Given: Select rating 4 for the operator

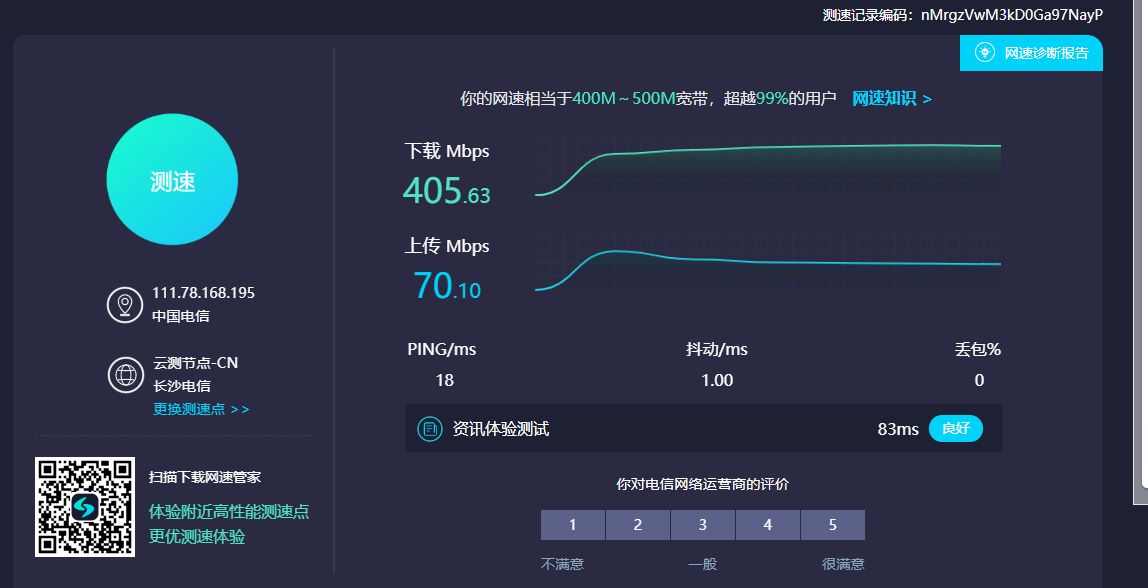Looking at the screenshot, I should click(768, 525).
